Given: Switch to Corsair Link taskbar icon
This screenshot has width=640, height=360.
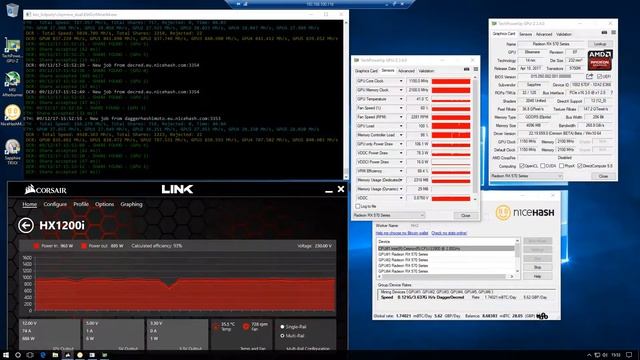Looking at the screenshot, I should click(x=68, y=355).
